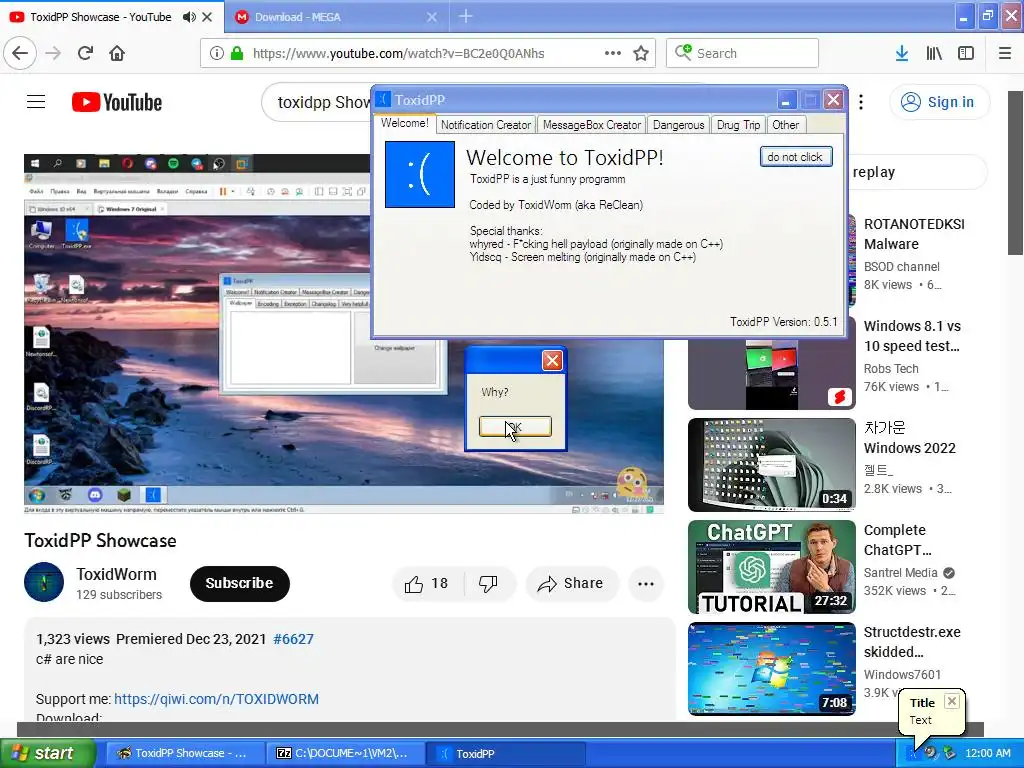The width and height of the screenshot is (1024, 768).
Task: View site information icon in address bar
Action: click(x=216, y=53)
